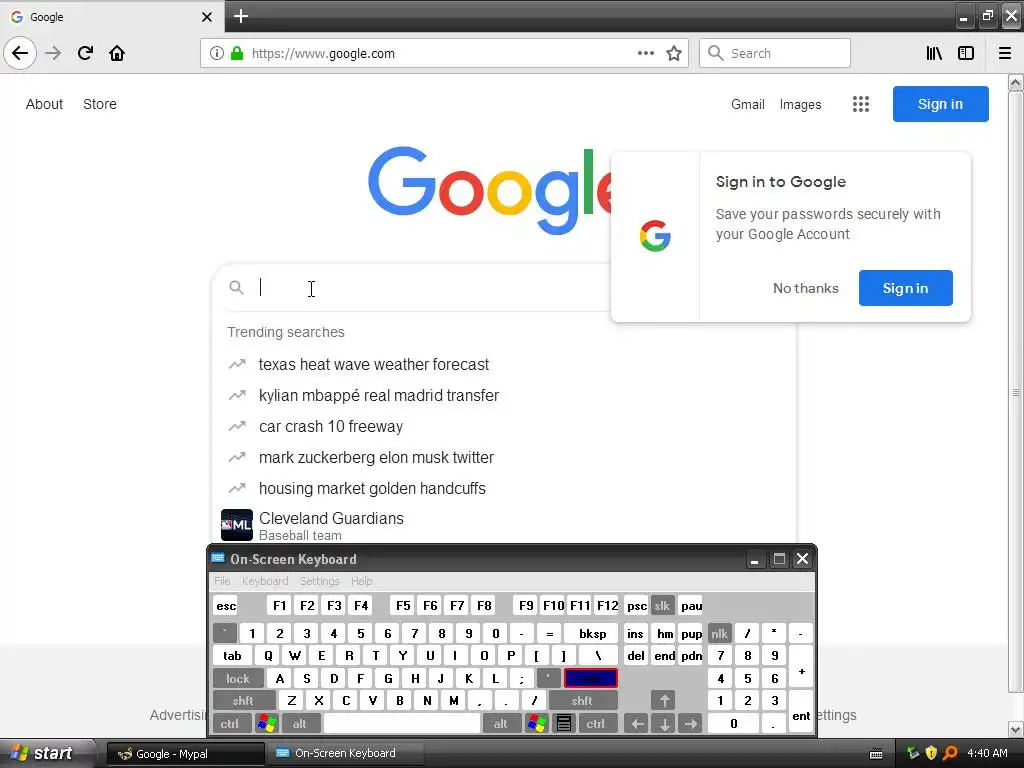
Task: Open the Keyboard menu in On-Screen Keyboard
Action: pyautogui.click(x=264, y=581)
